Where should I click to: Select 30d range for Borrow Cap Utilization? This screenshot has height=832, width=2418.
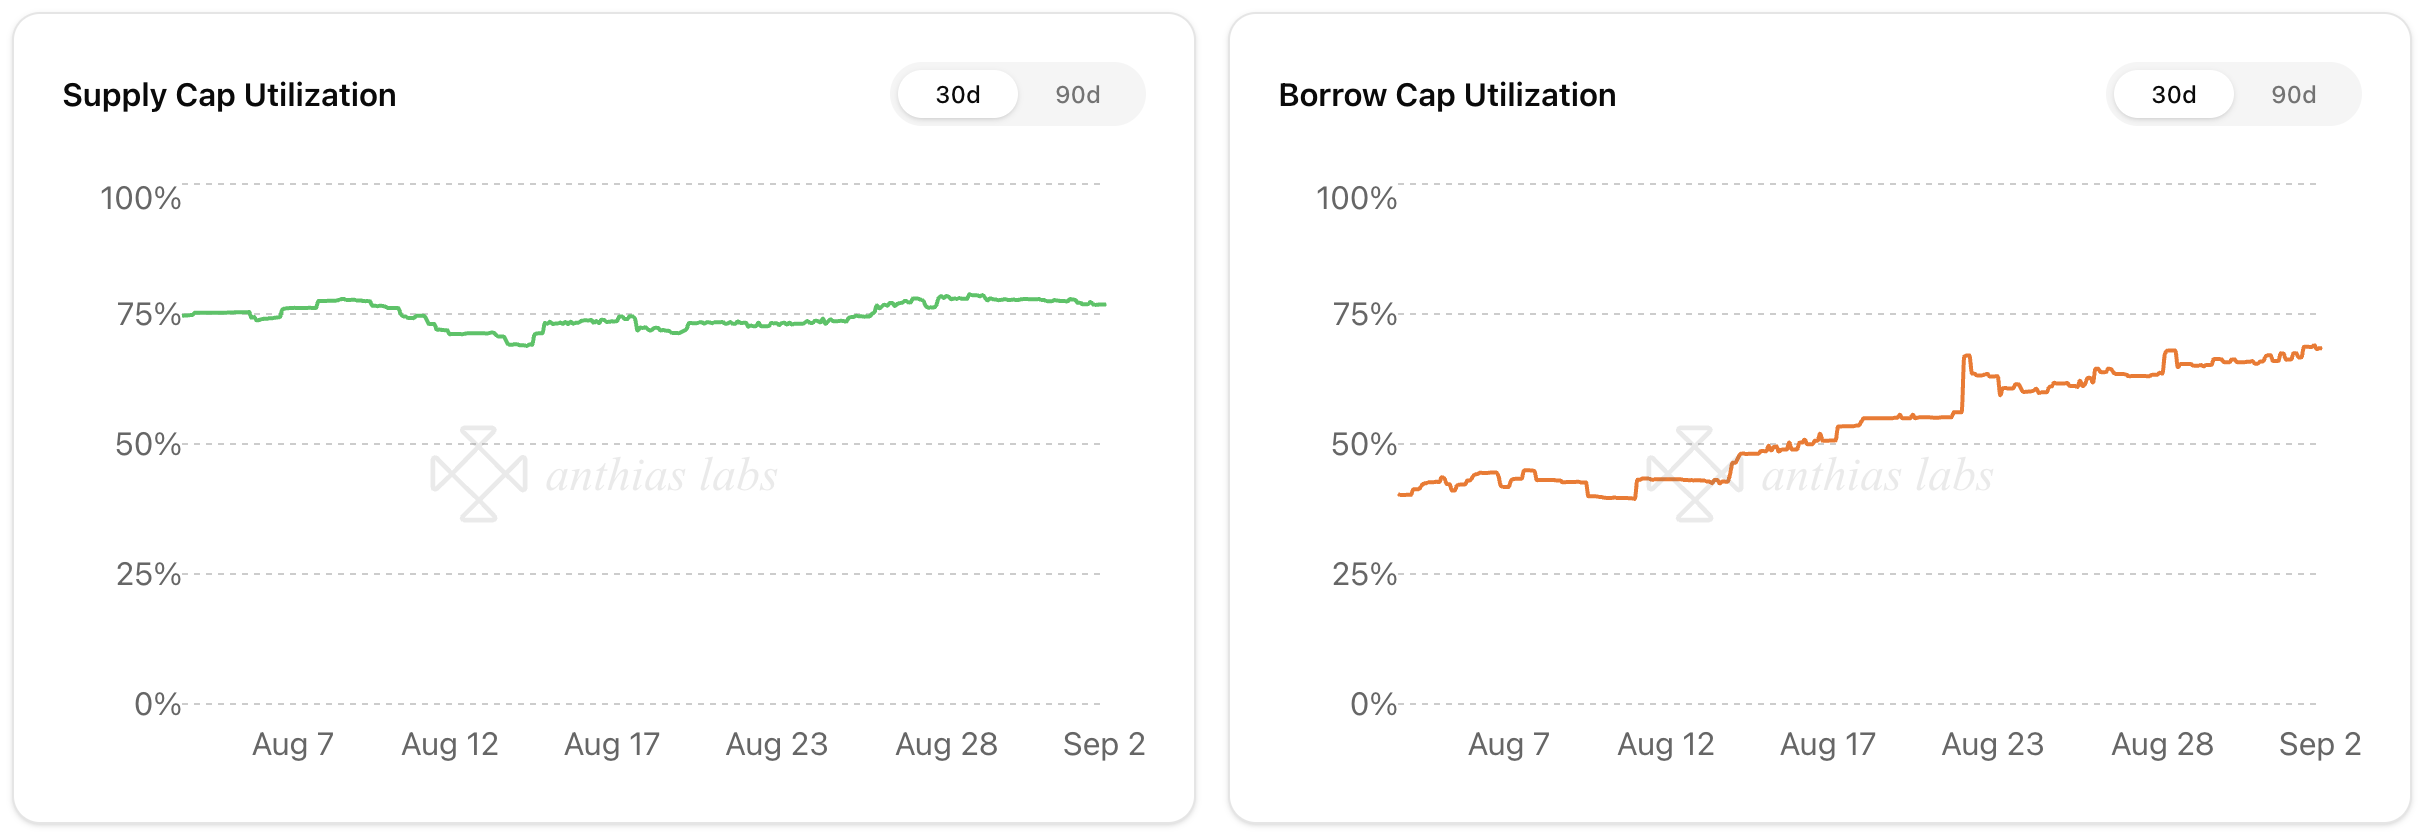(2173, 95)
